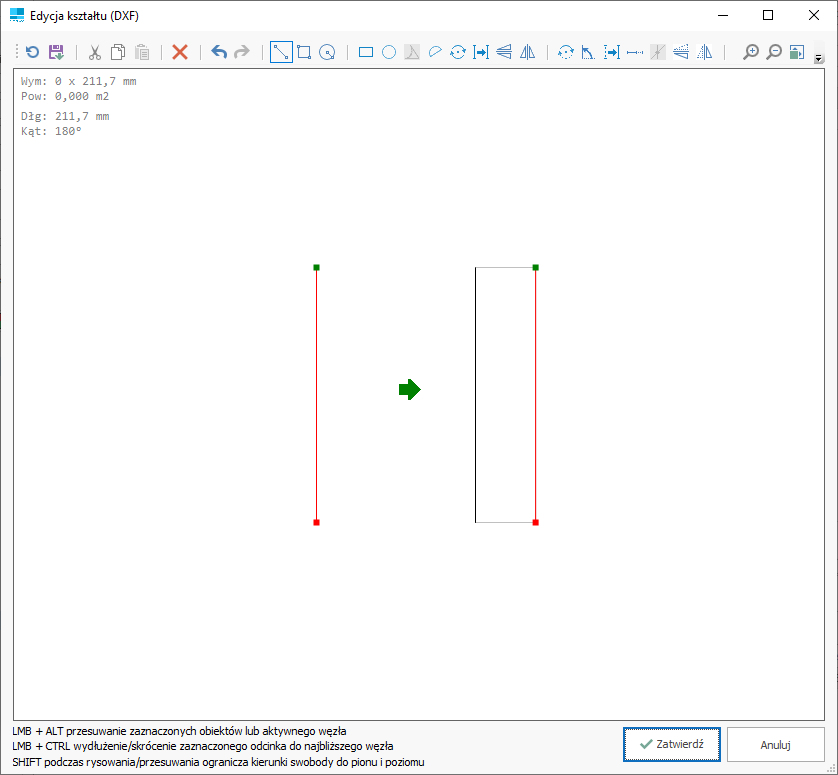Select the circle with nodes tool
The image size is (838, 775).
pyautogui.click(x=327, y=52)
